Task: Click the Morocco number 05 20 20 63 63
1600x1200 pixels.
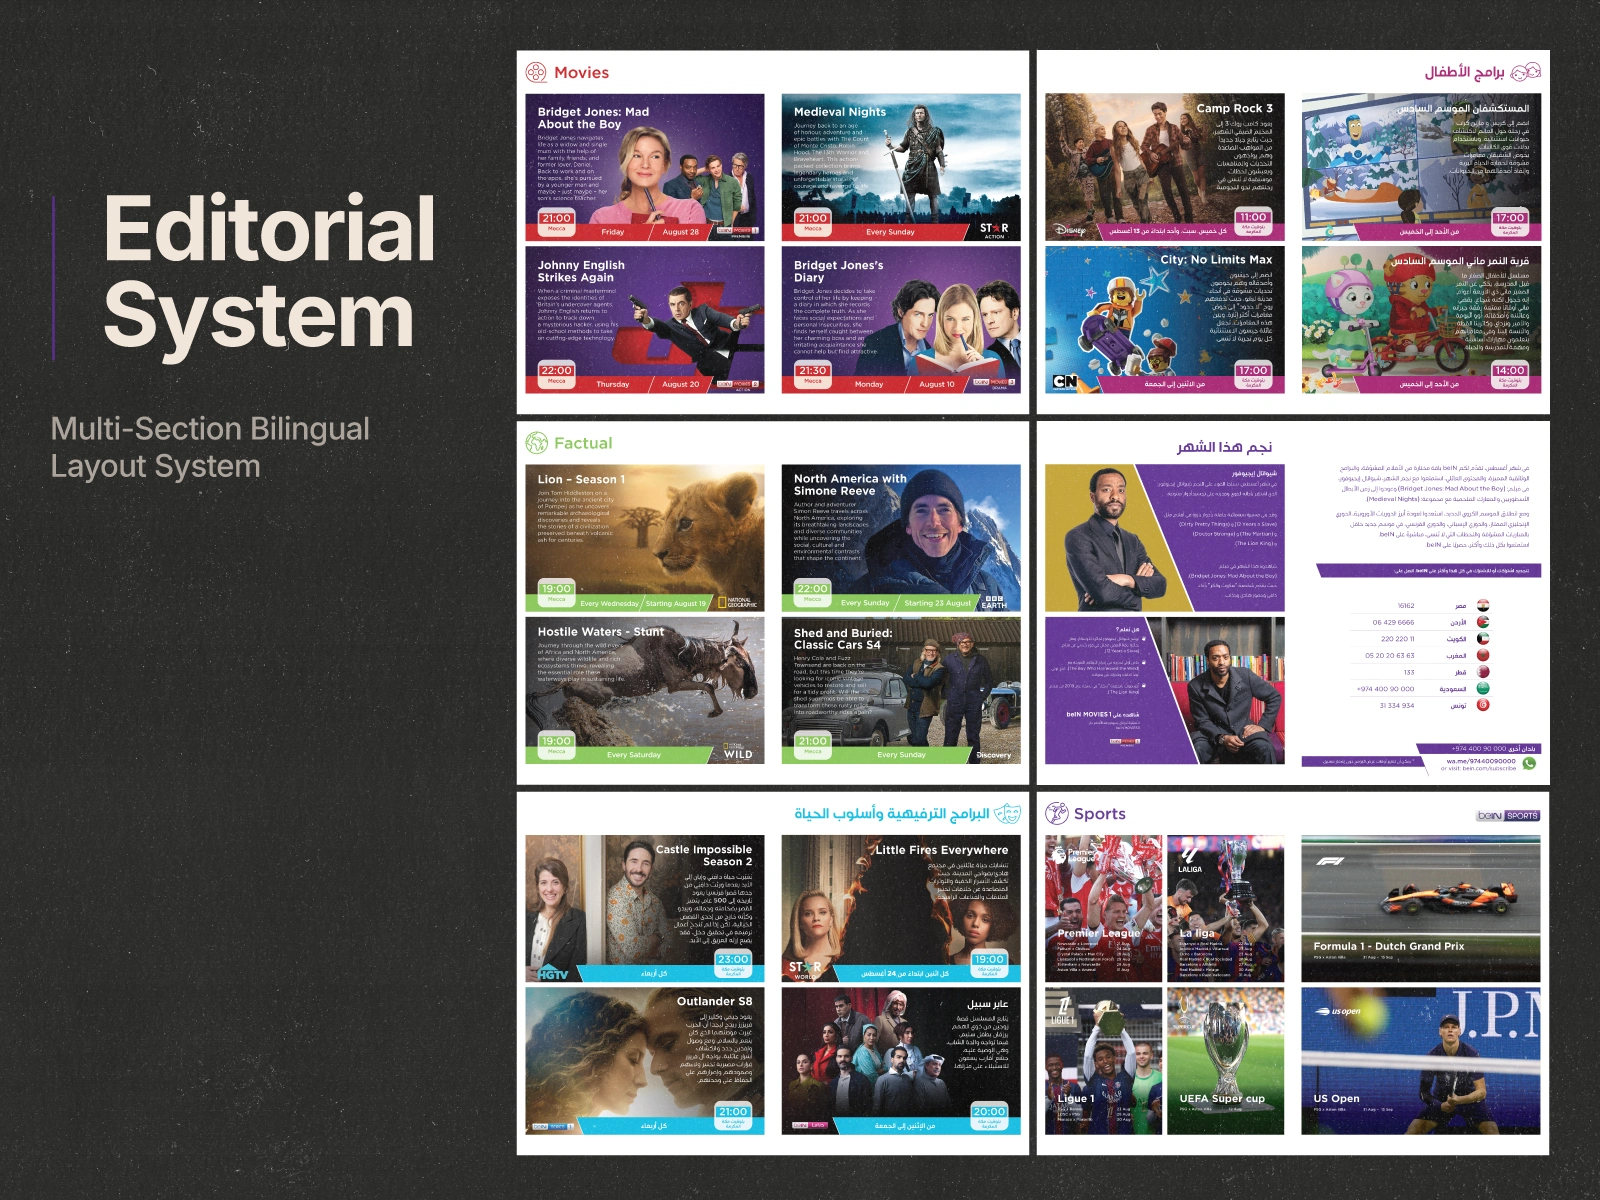Action: 1390,656
